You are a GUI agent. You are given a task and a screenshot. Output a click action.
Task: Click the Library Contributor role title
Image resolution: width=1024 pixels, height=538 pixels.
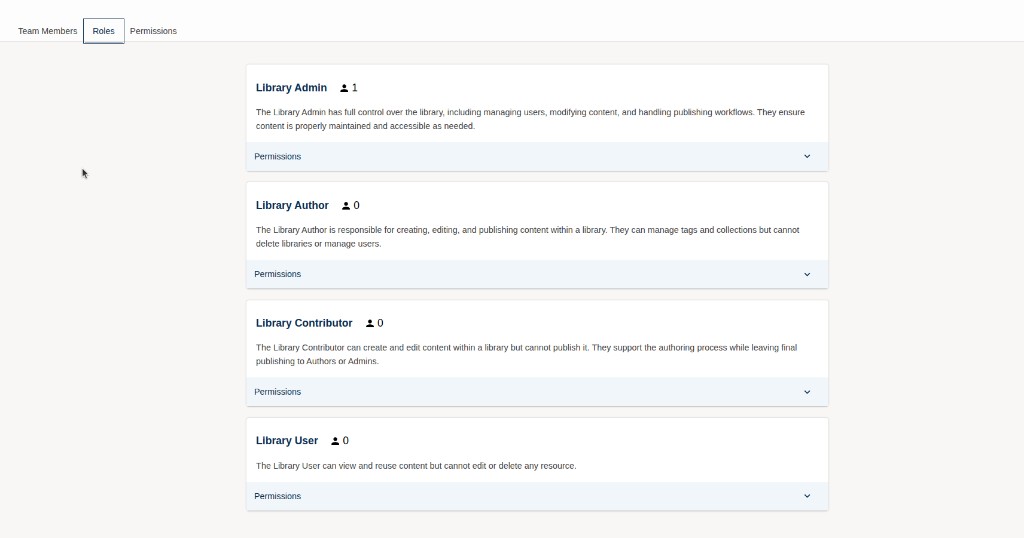pos(304,323)
